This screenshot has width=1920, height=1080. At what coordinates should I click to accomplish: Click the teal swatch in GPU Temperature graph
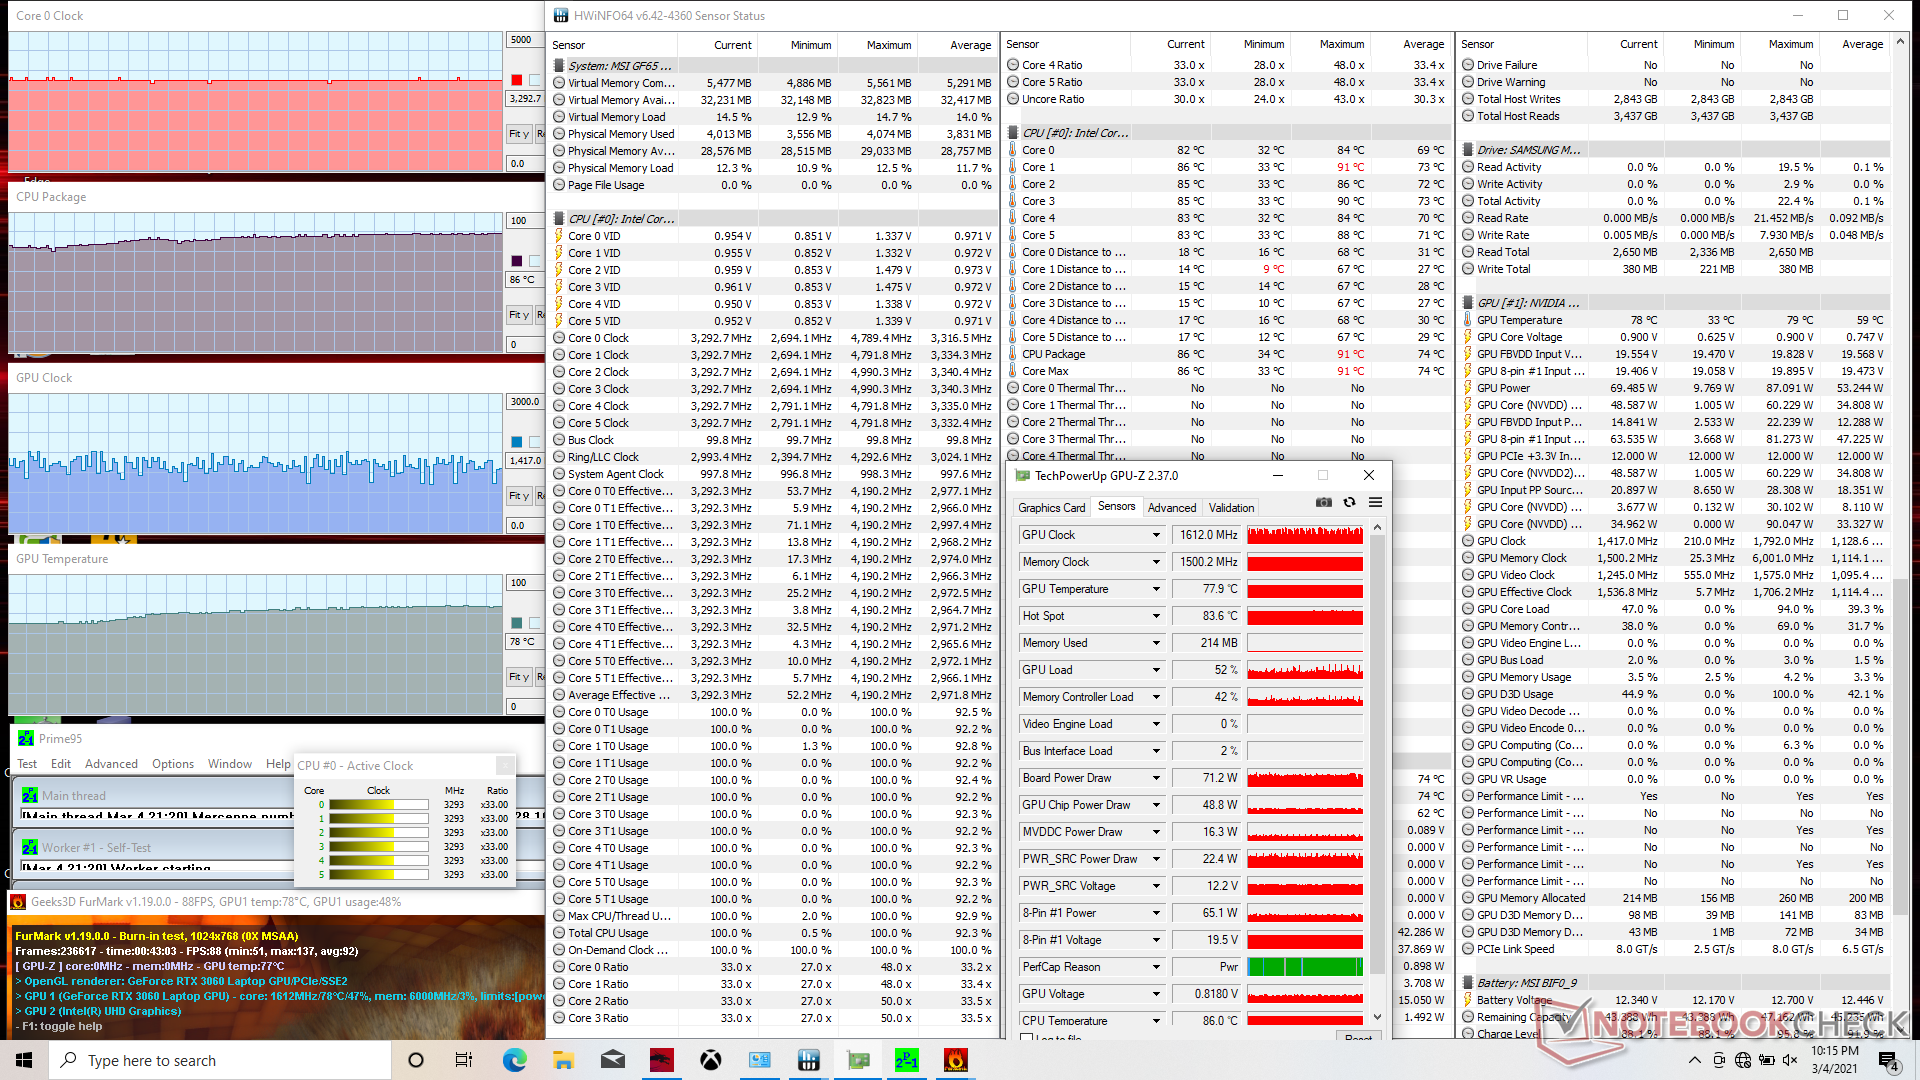tap(516, 623)
